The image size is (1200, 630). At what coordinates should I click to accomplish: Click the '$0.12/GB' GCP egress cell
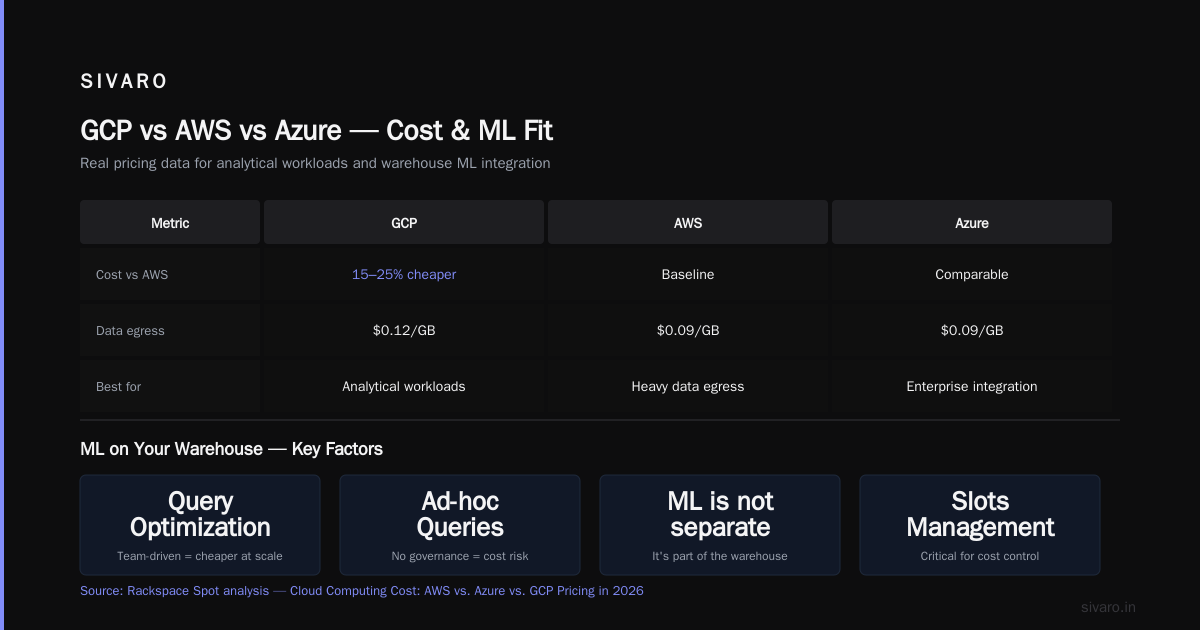(x=404, y=331)
